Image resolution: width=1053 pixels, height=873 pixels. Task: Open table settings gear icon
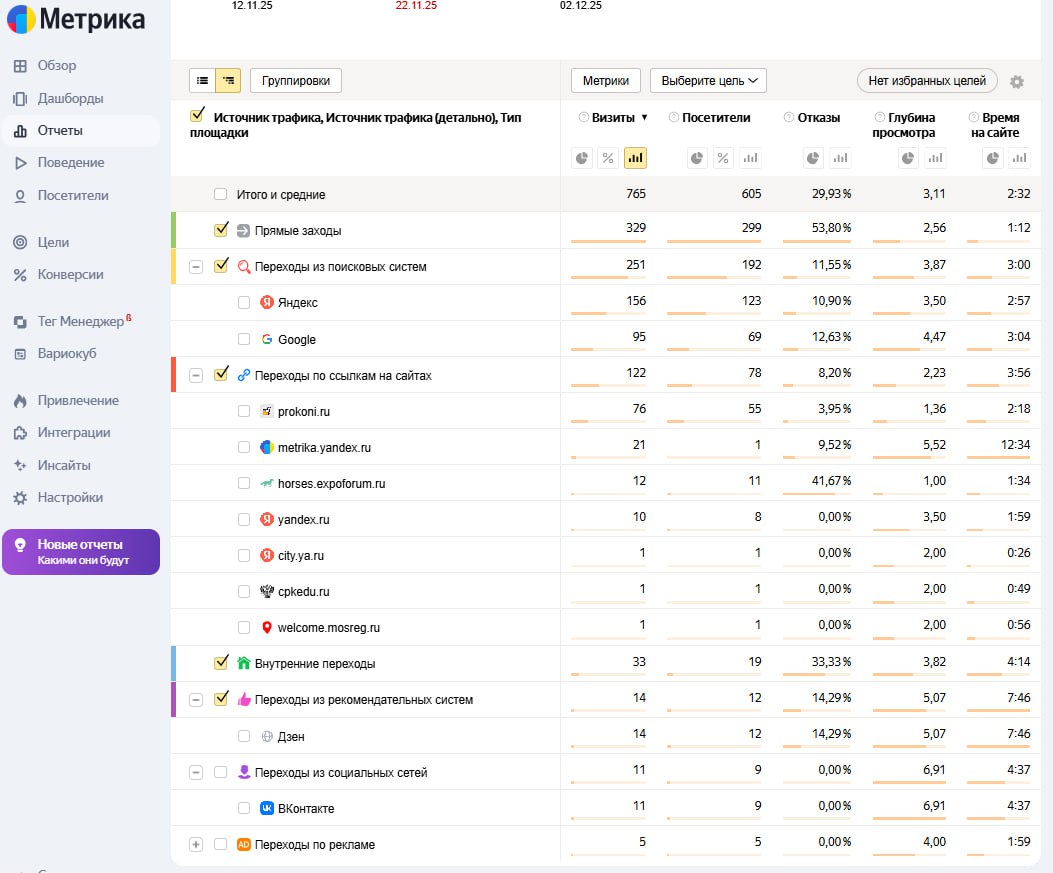pyautogui.click(x=1017, y=82)
